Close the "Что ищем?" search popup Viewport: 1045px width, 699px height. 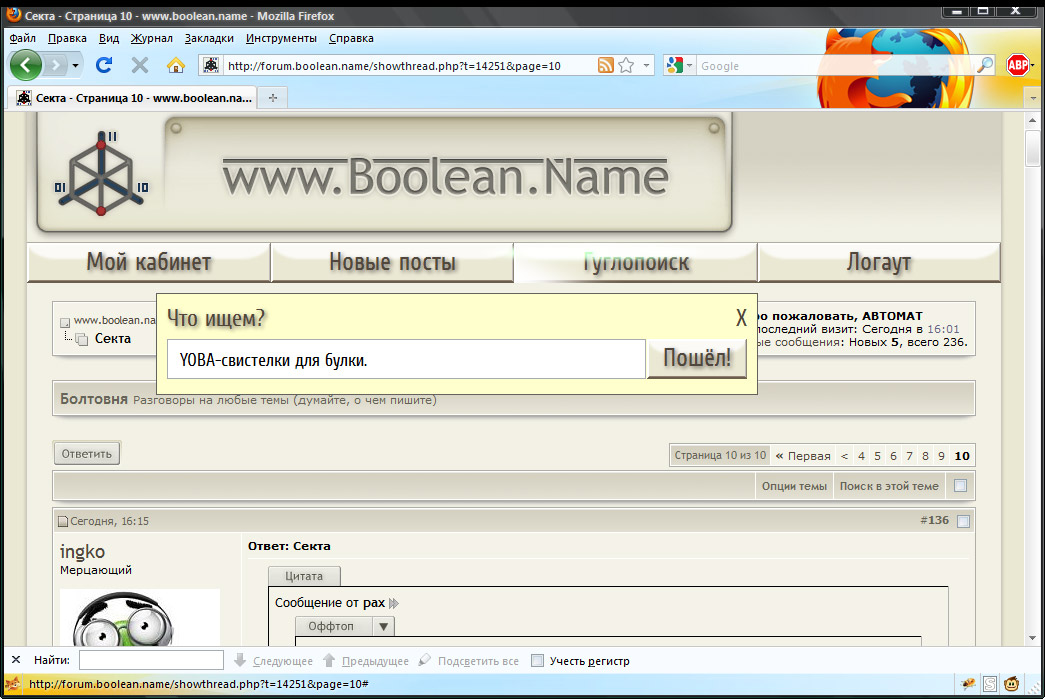click(x=741, y=318)
